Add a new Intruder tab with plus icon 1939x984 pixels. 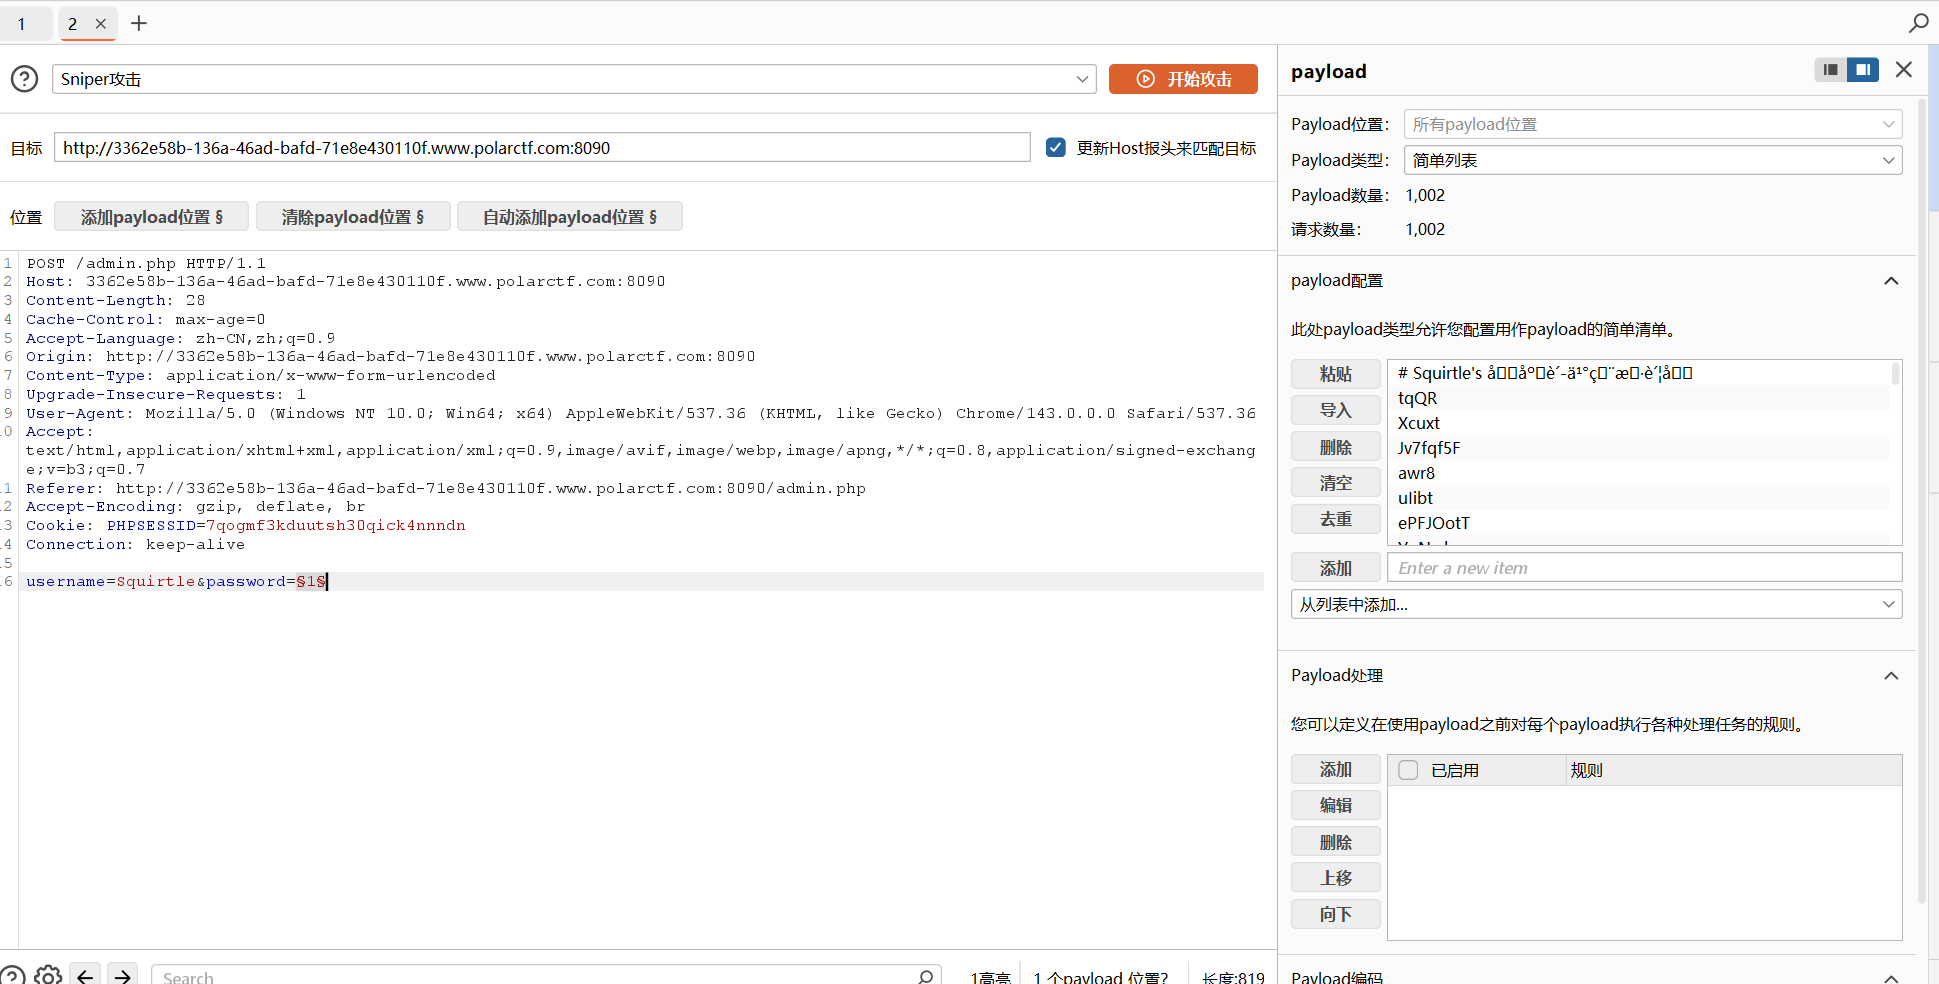click(139, 23)
